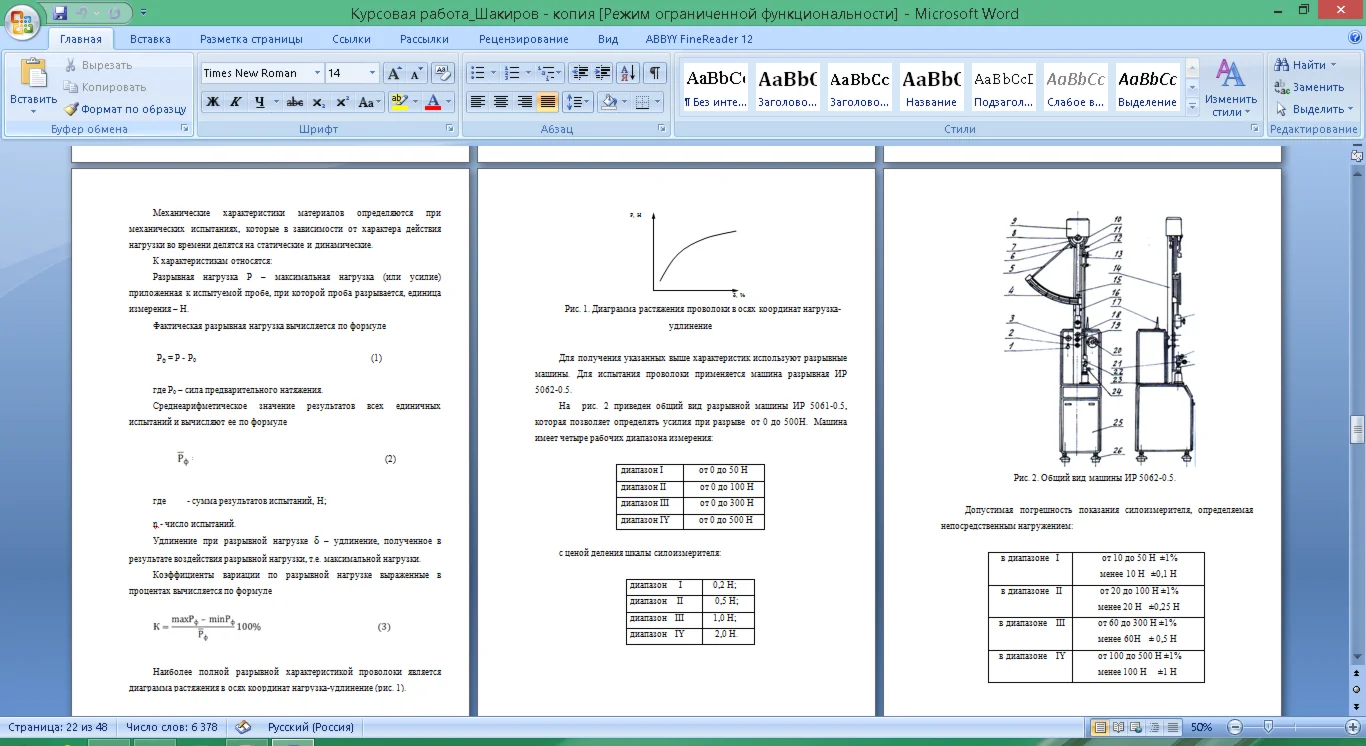Toggle justified text alignment
This screenshot has height=746, width=1366.
coord(547,102)
